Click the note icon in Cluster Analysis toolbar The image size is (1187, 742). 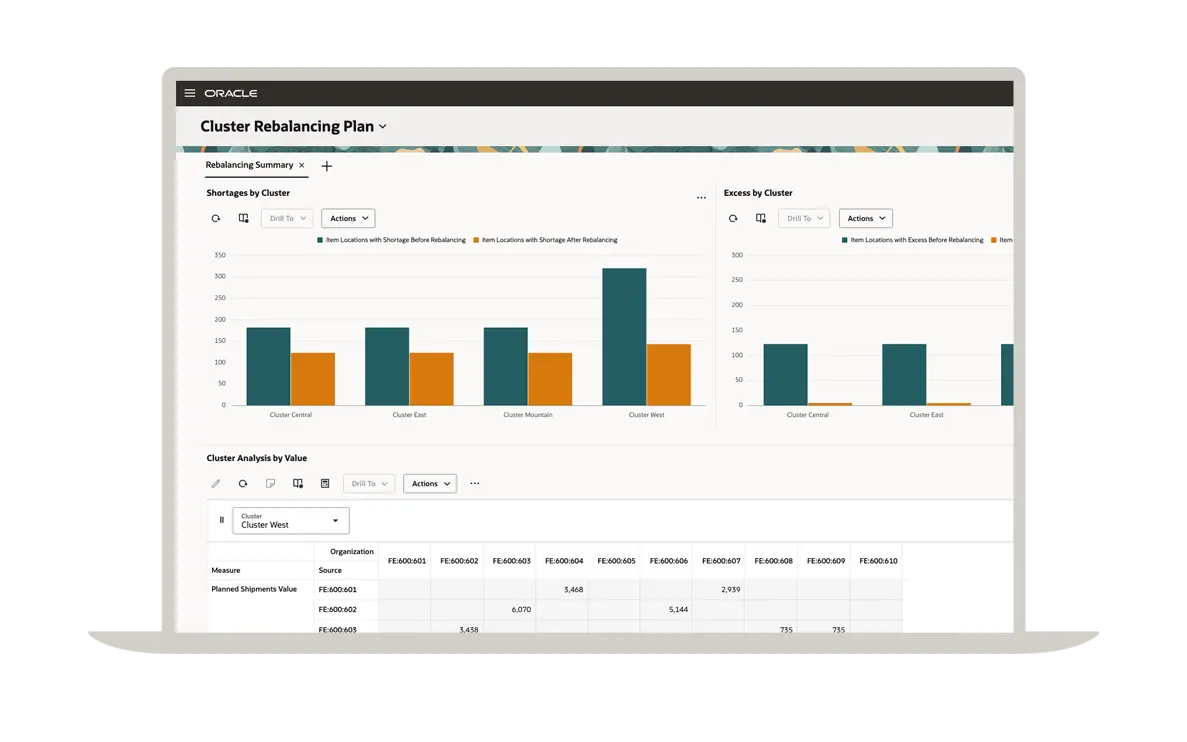270,484
